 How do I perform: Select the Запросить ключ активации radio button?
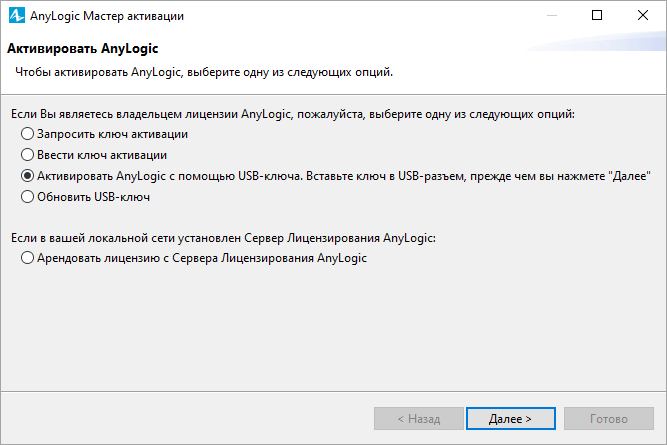[x=27, y=134]
